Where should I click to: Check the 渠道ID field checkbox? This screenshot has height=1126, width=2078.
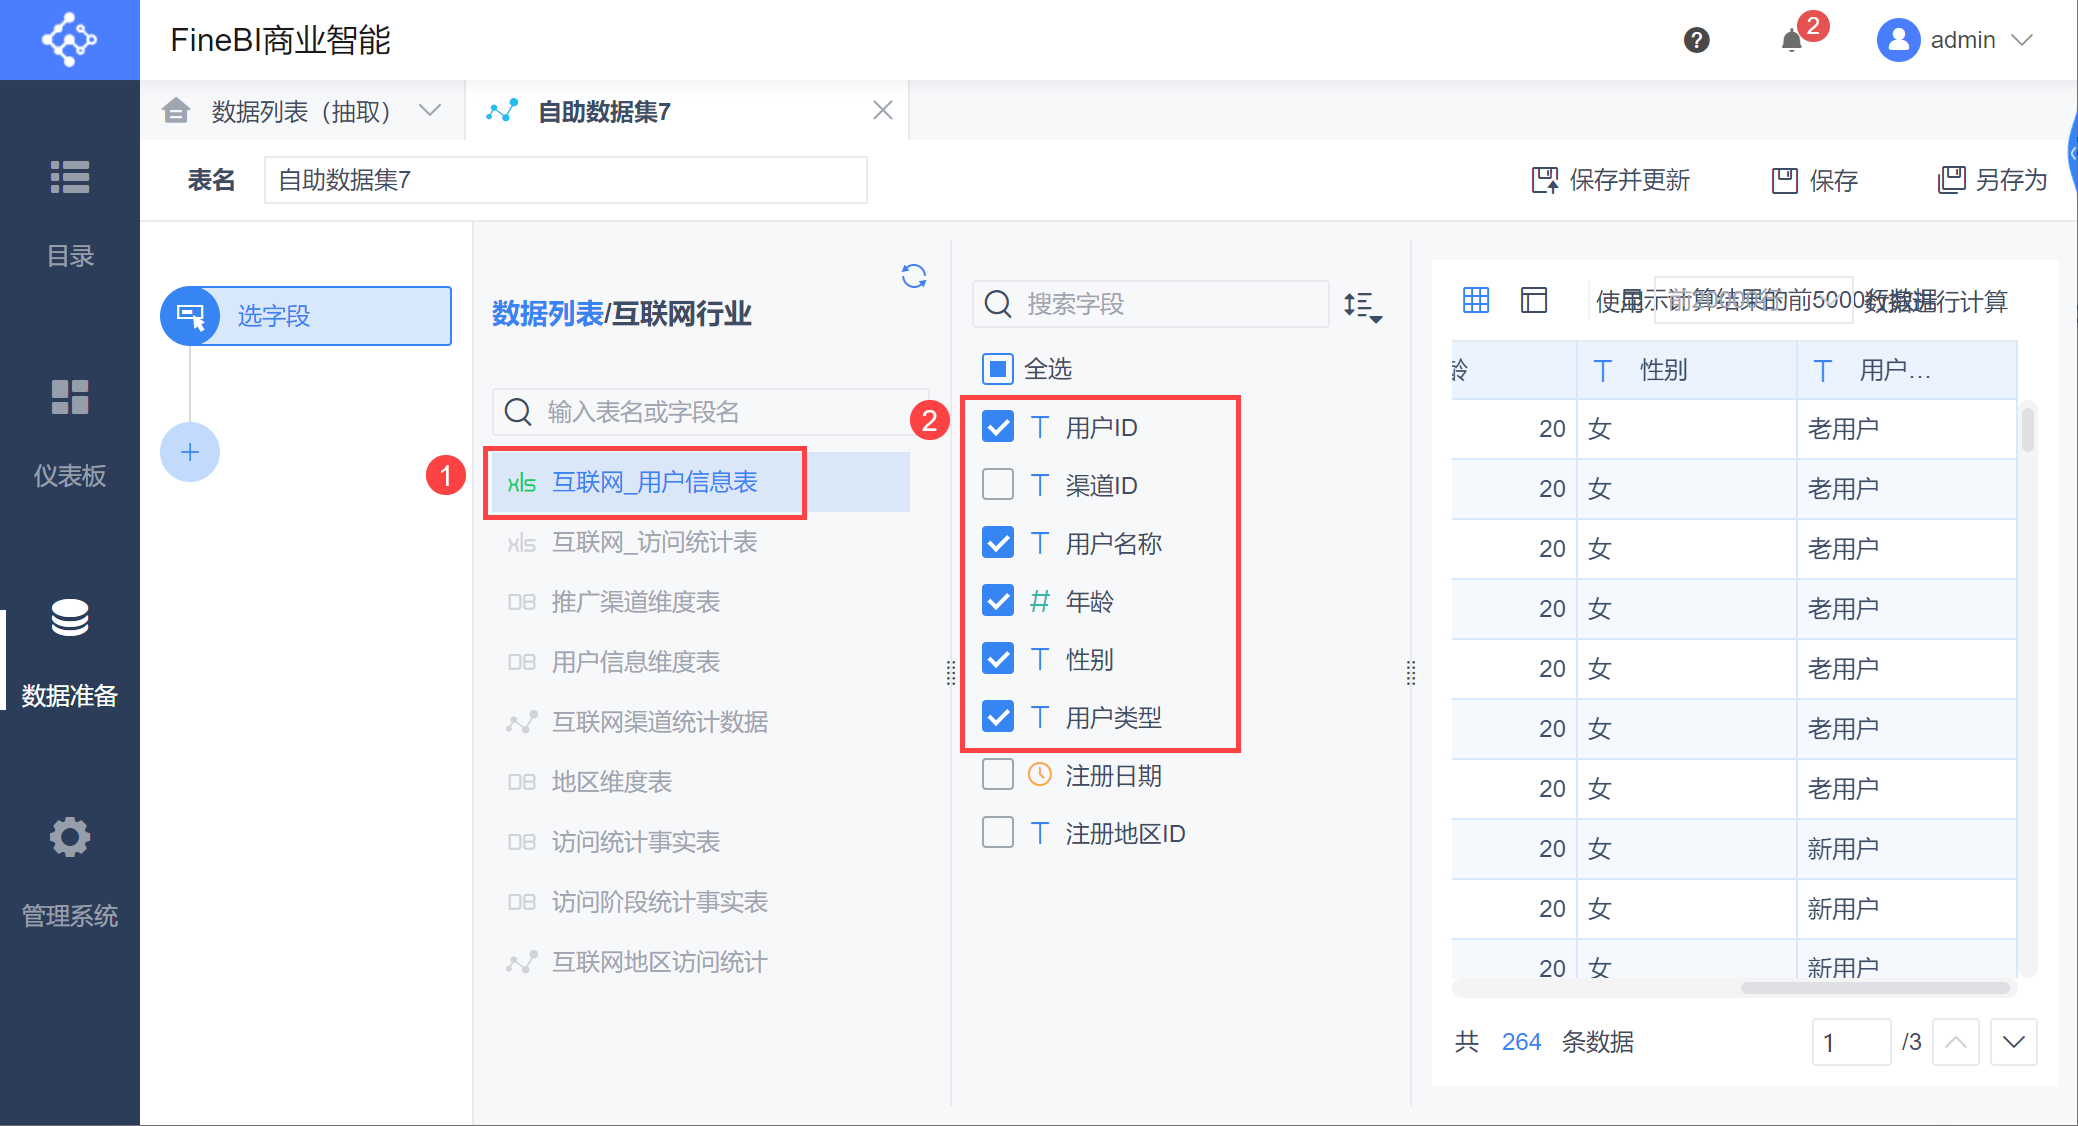tap(998, 485)
